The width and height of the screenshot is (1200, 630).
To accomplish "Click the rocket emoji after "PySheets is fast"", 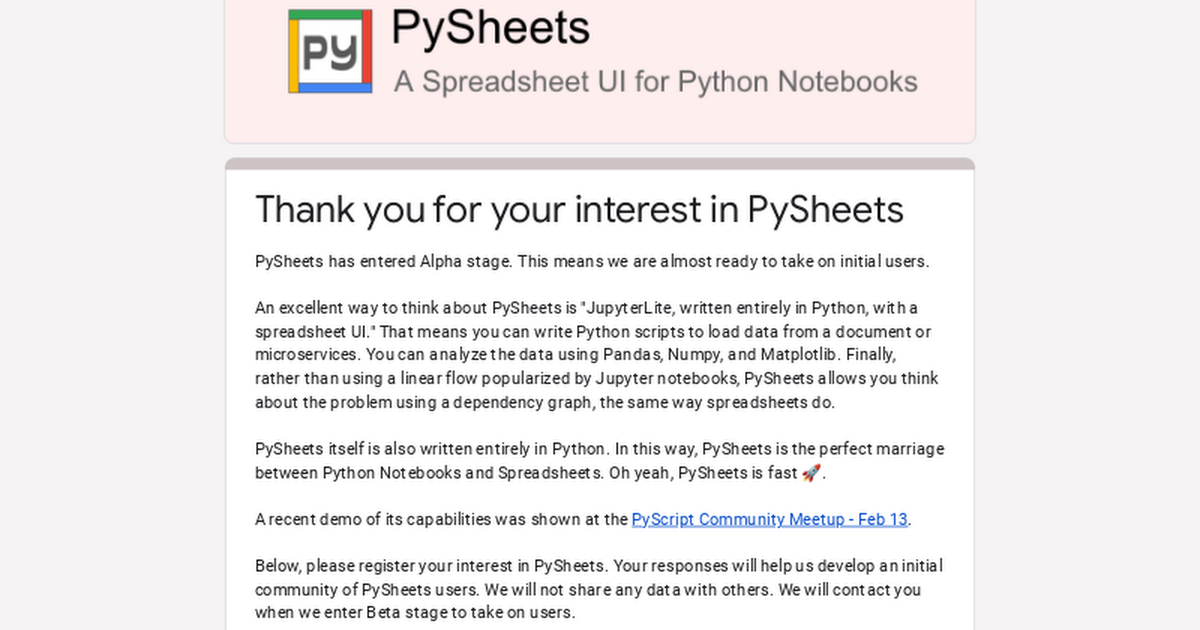I will click(811, 473).
